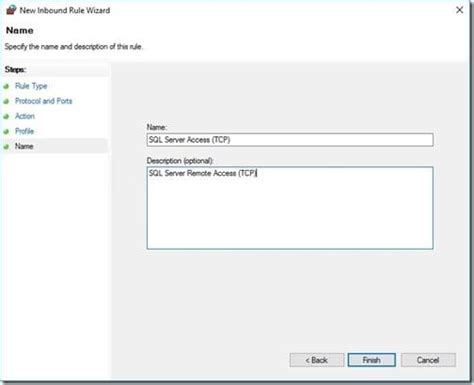
Task: Click 'Specify the name and description' text
Action: tap(74, 47)
